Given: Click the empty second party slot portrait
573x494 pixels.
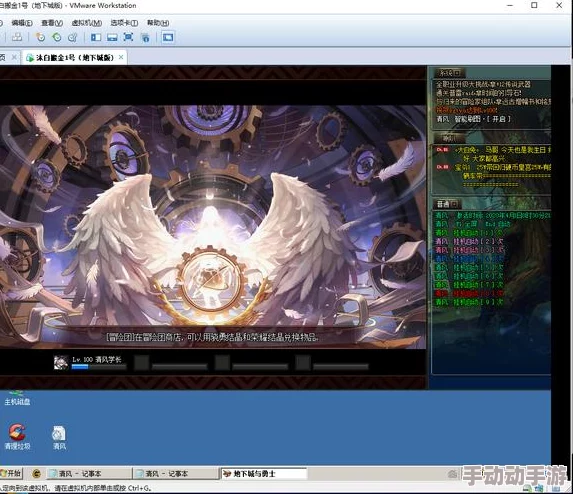Looking at the screenshot, I should click(x=141, y=362).
